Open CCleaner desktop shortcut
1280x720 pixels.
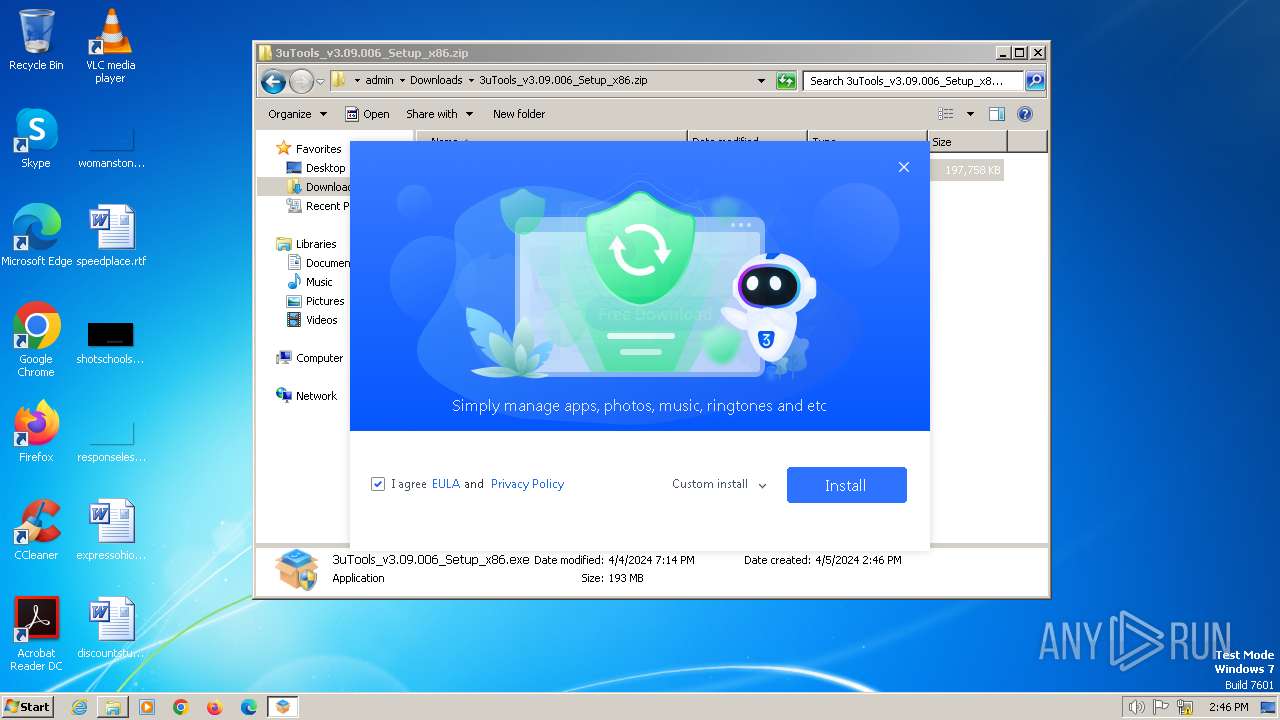(x=36, y=530)
